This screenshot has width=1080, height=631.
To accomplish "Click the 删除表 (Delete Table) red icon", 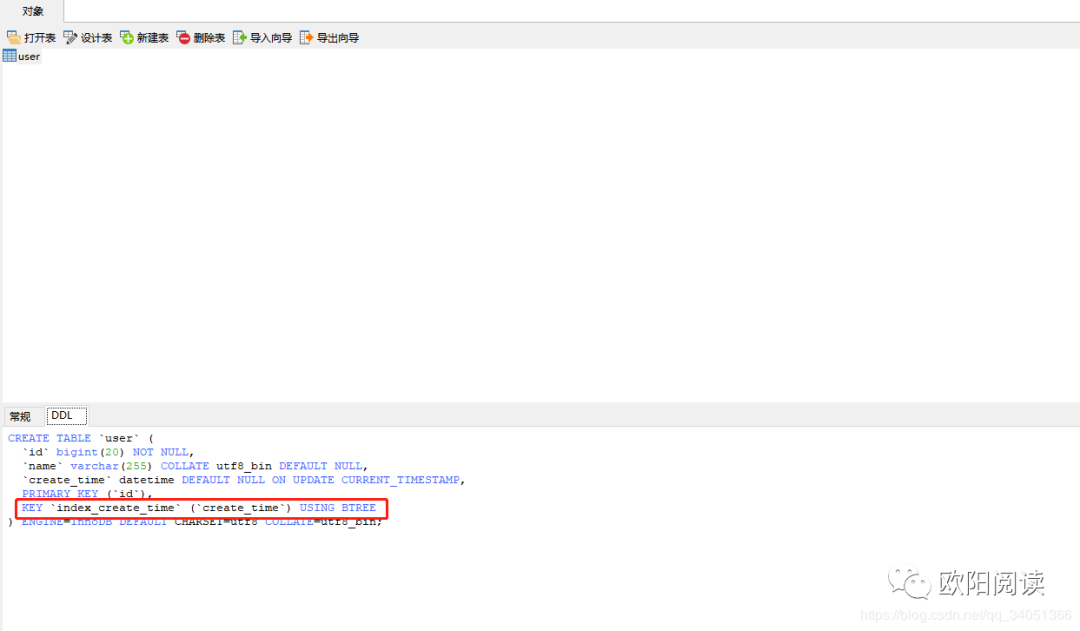I will point(183,37).
